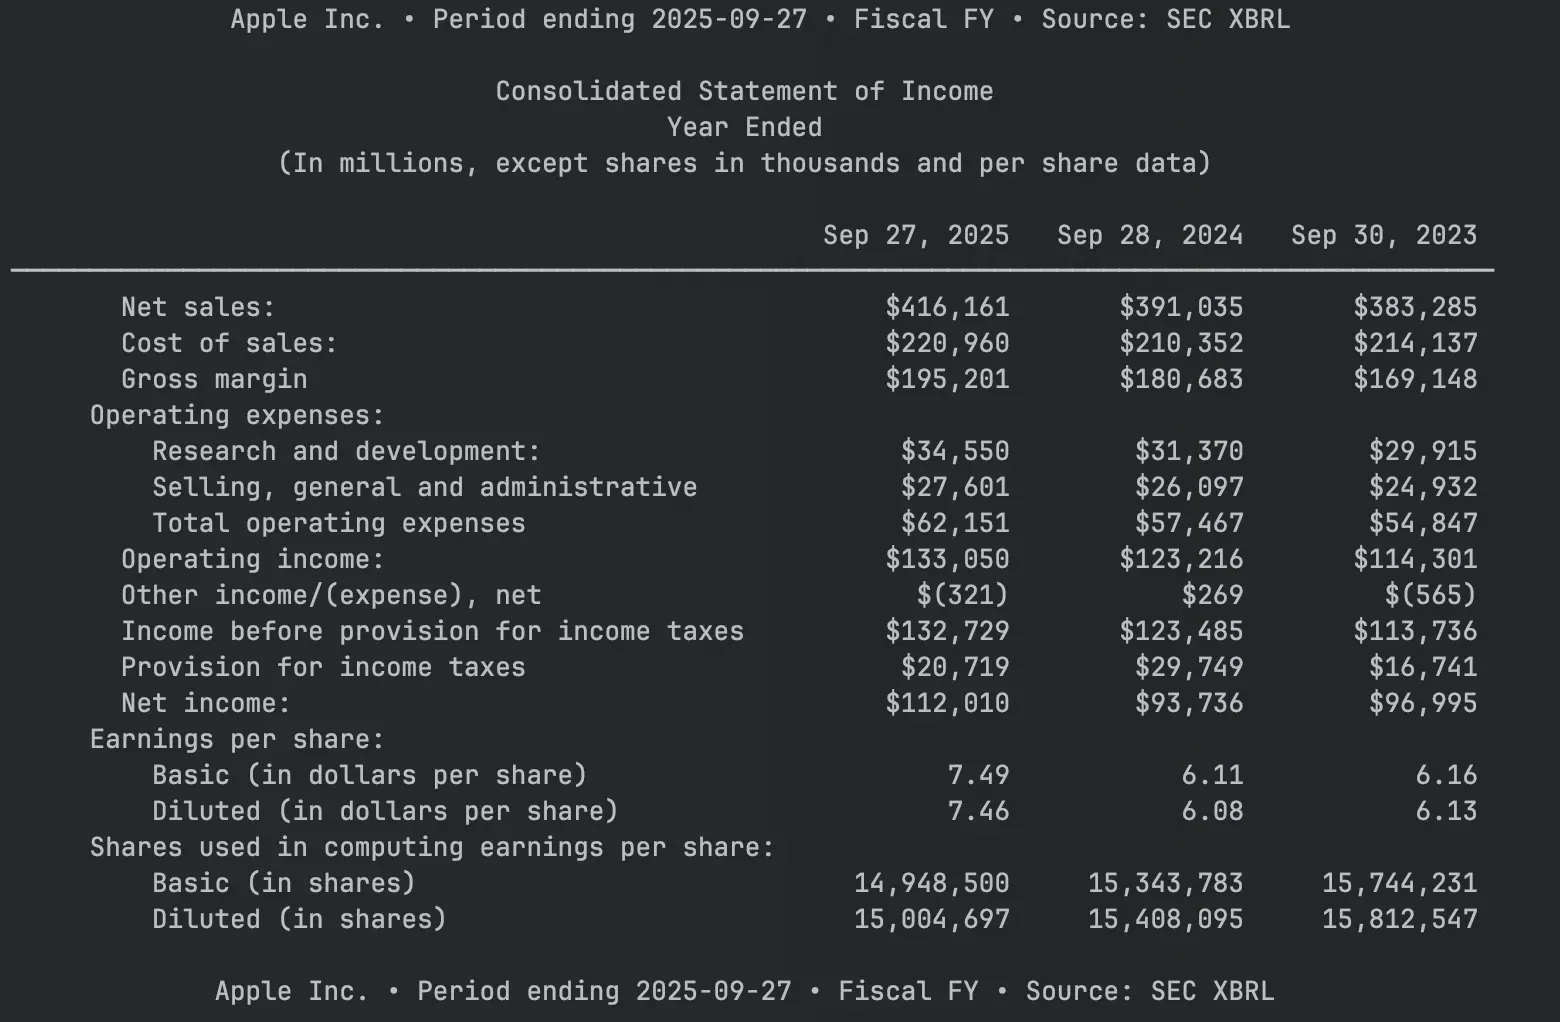The image size is (1560, 1022).
Task: Click the Net sales value for Sep 27, 2025
Action: tap(947, 307)
